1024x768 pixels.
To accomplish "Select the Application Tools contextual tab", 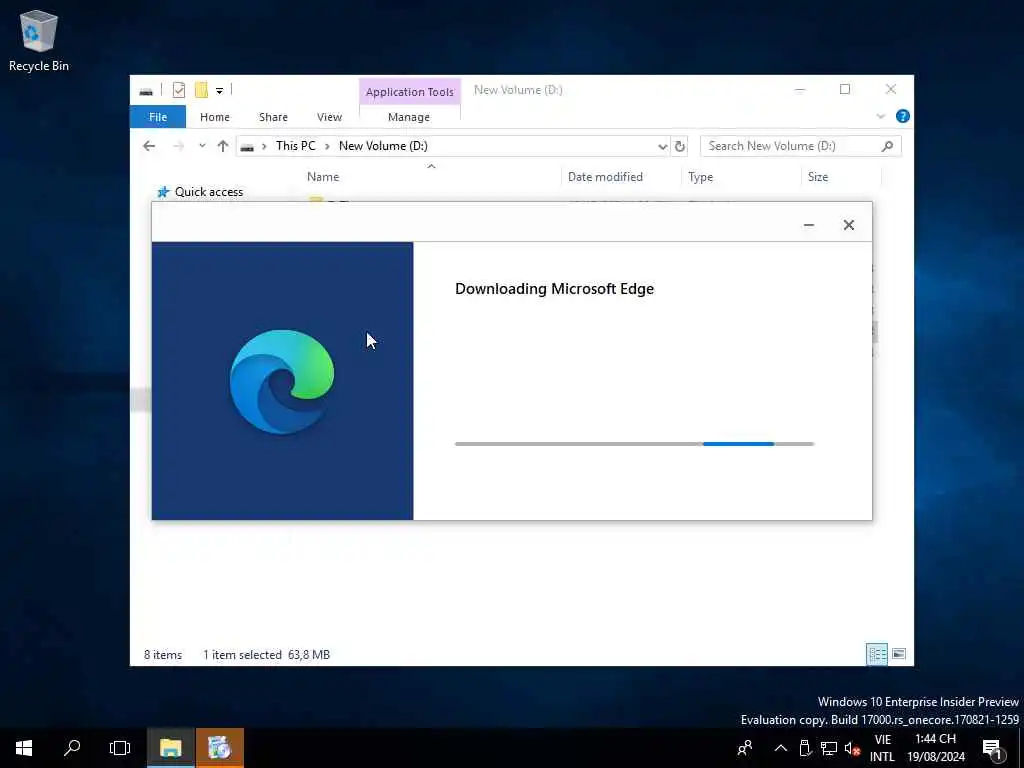I will tap(409, 92).
